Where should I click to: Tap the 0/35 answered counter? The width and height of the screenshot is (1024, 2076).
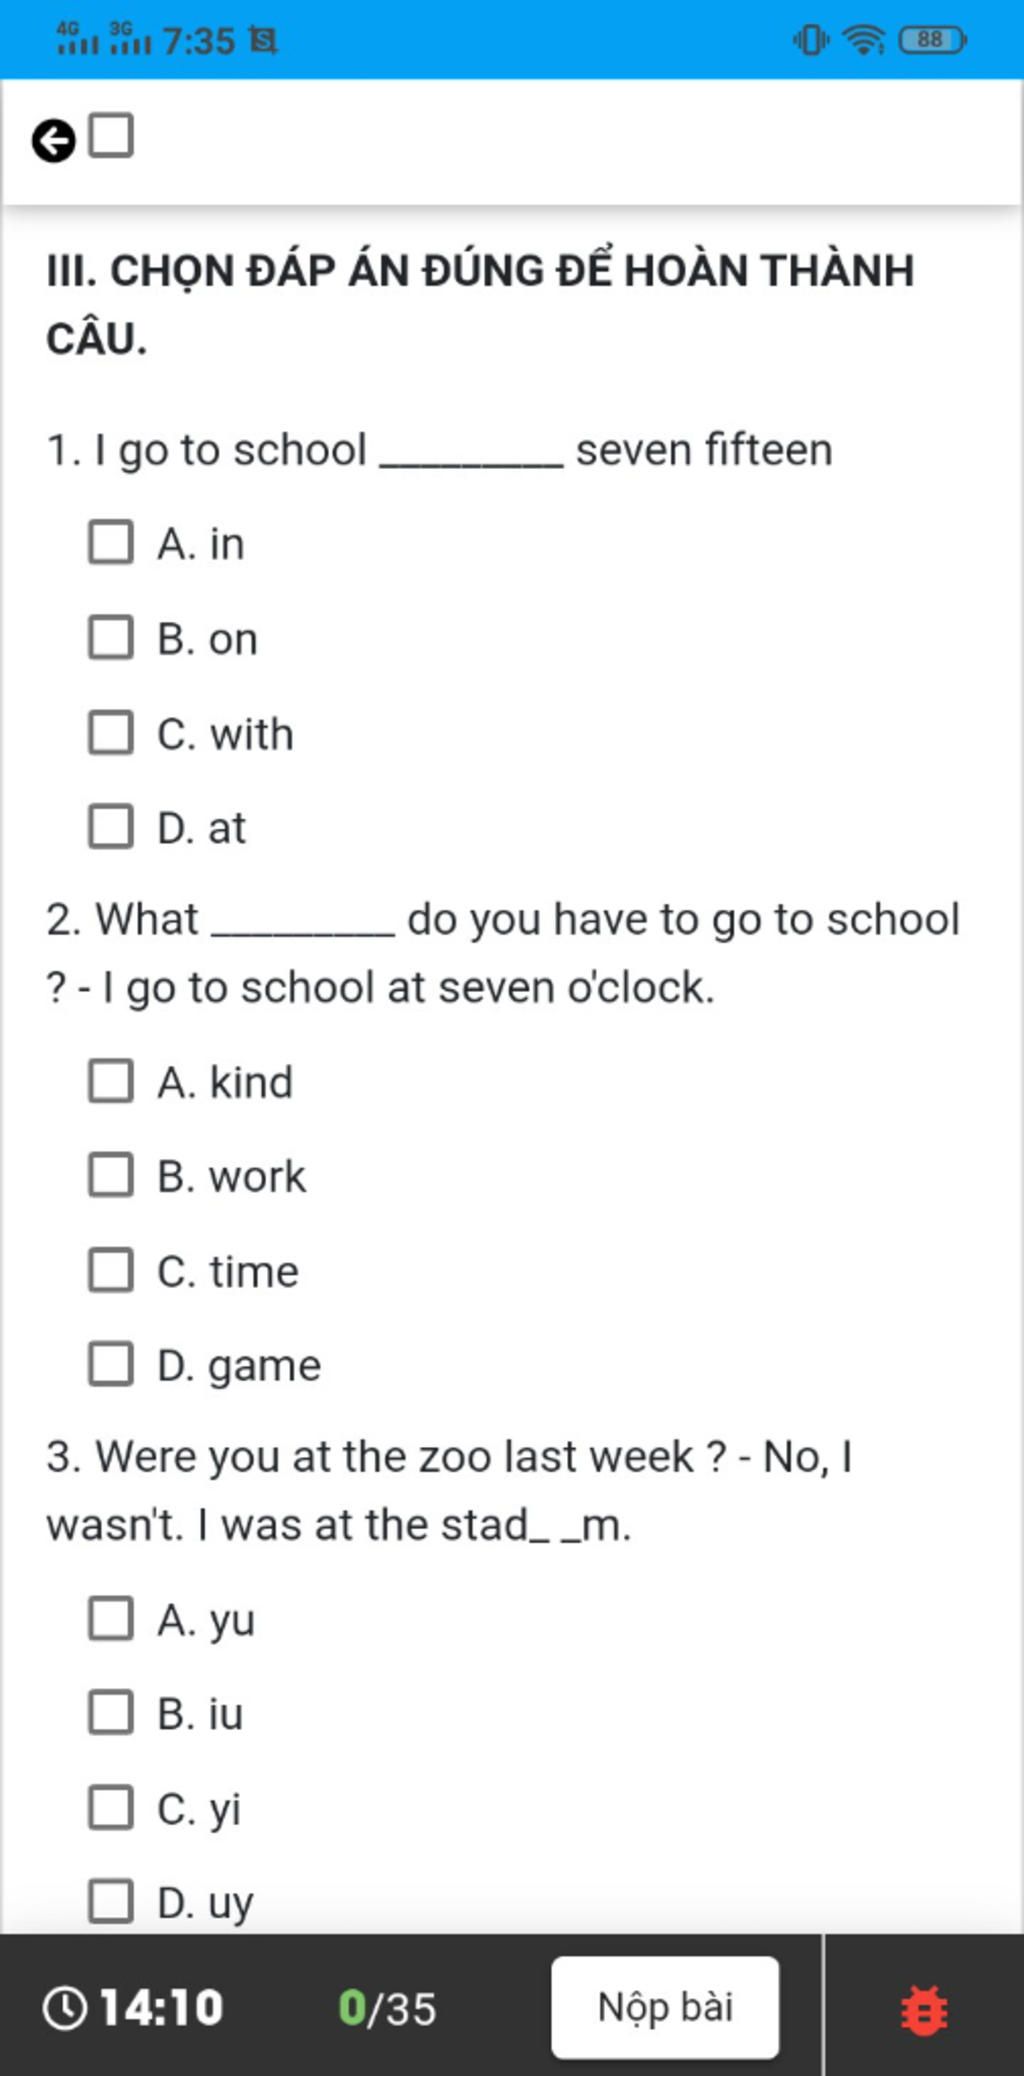click(388, 2008)
